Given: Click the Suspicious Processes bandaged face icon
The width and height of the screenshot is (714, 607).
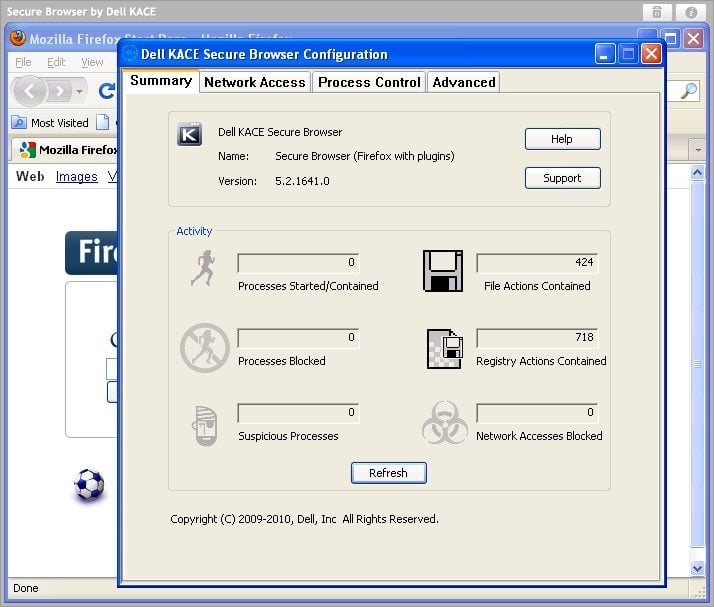Looking at the screenshot, I should (x=203, y=424).
